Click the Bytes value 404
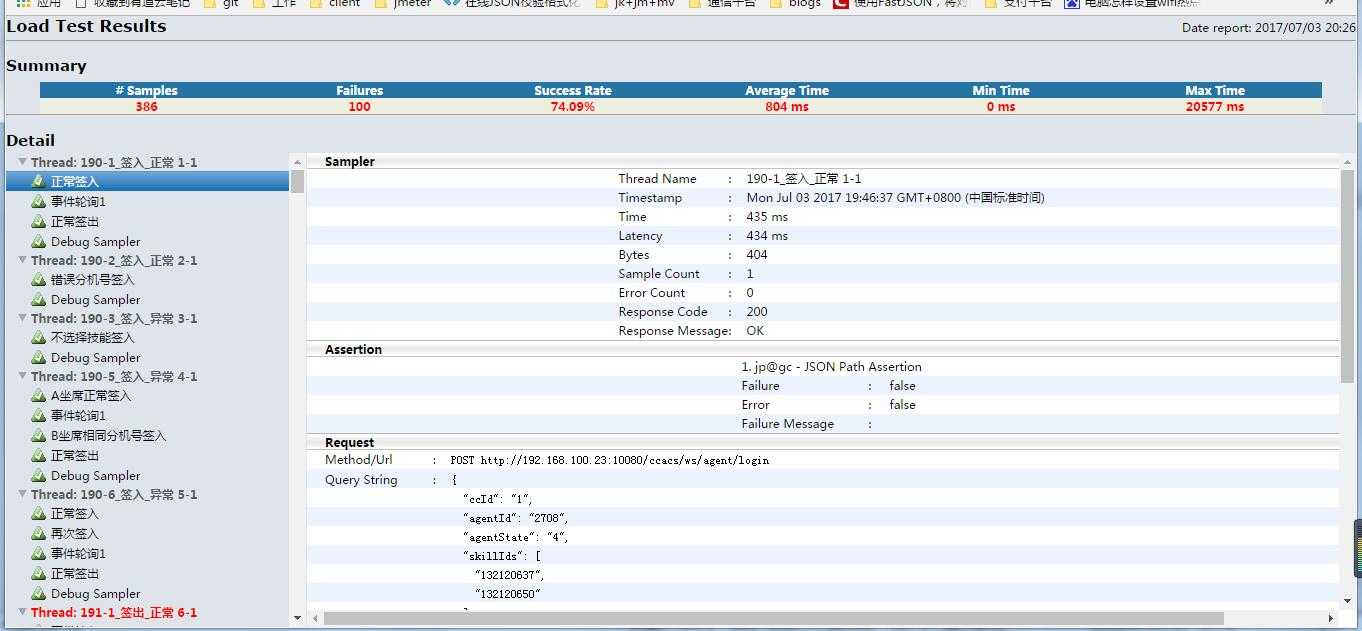This screenshot has height=631, width=1362. click(757, 255)
